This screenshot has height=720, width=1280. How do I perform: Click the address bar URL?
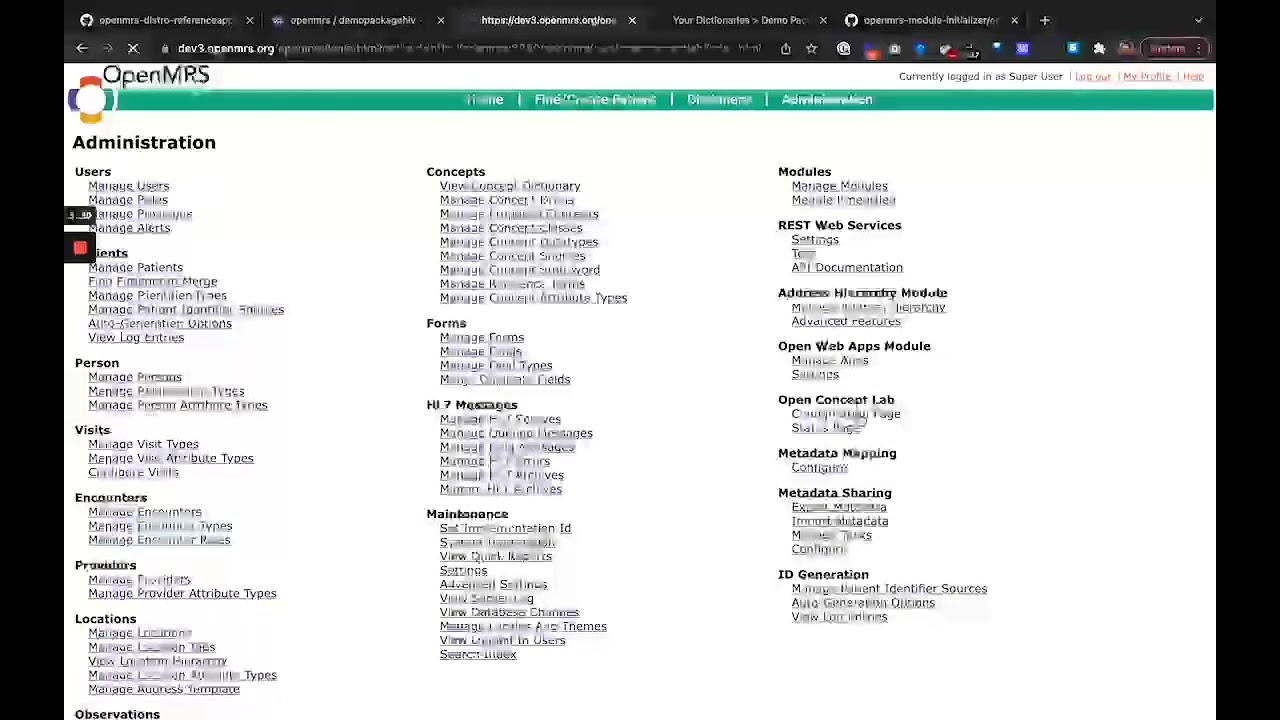(469, 48)
